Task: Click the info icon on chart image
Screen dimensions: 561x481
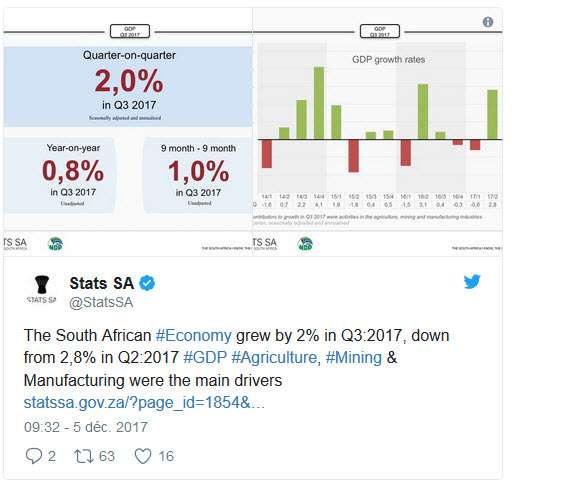Action: pyautogui.click(x=488, y=22)
